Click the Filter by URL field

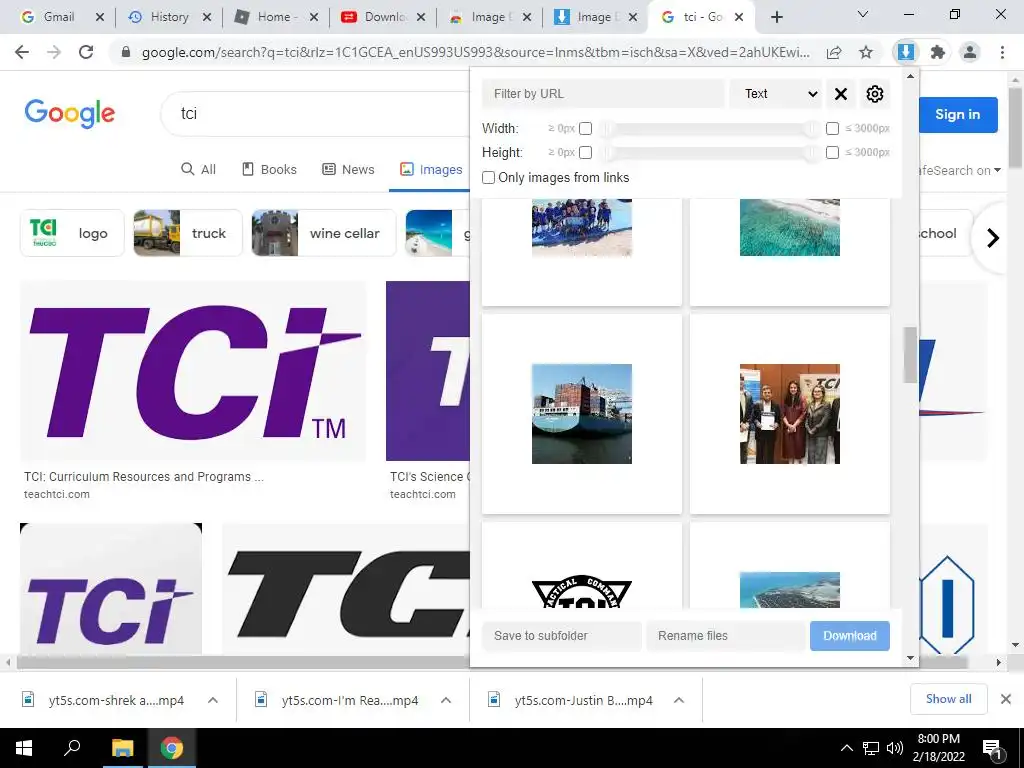pos(603,94)
